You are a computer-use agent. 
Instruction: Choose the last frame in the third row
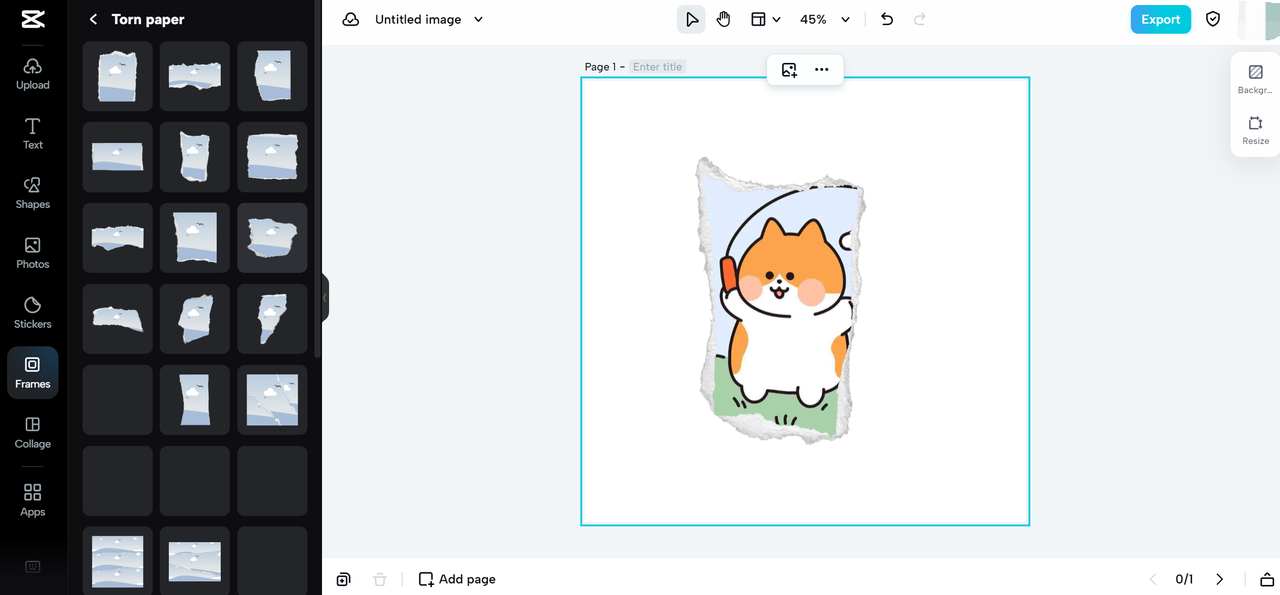click(272, 238)
